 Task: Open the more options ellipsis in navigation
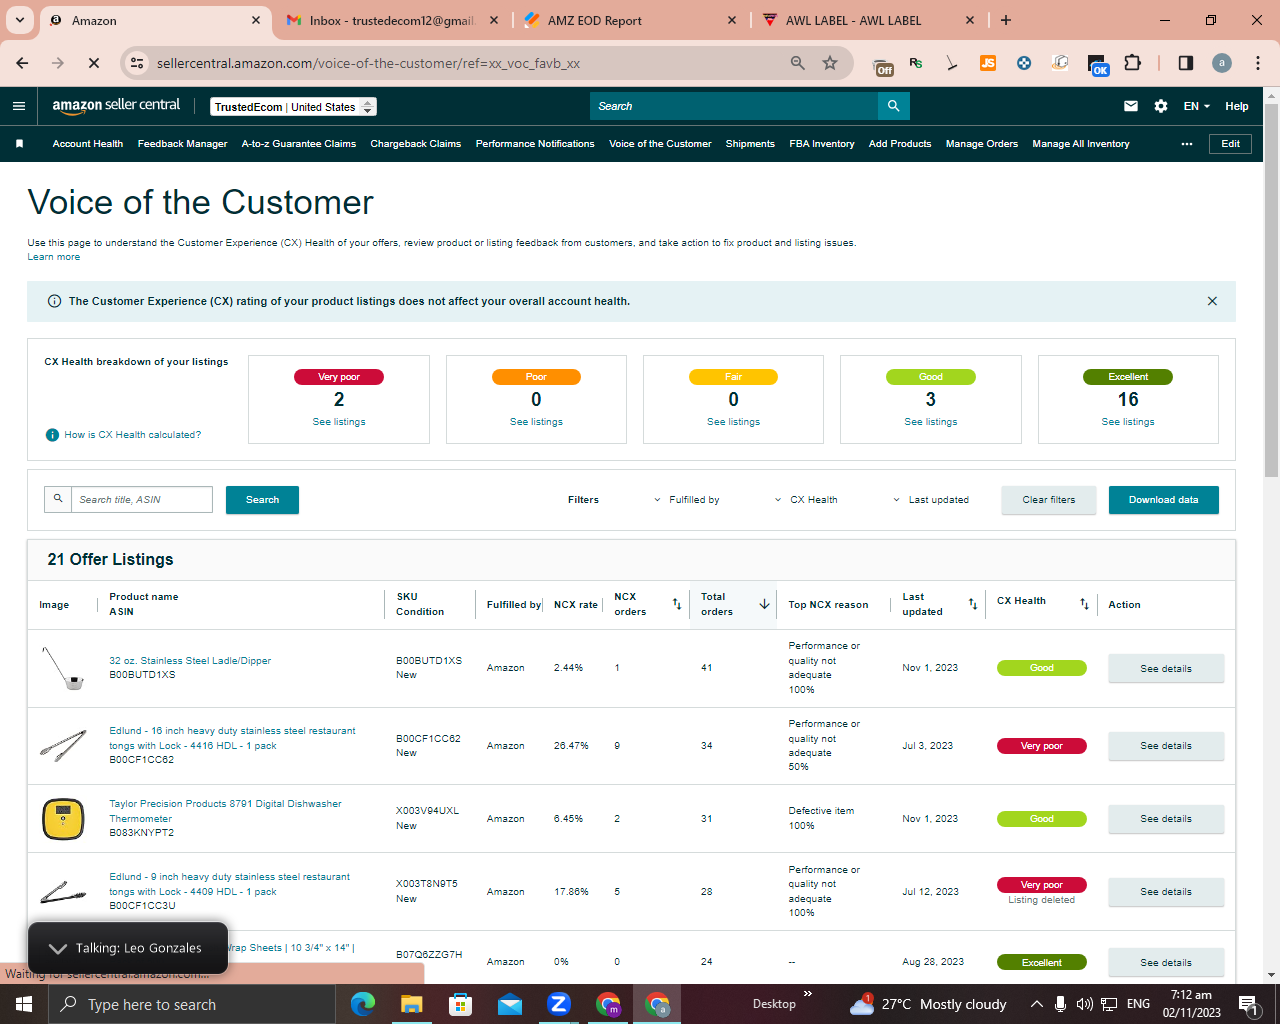click(1187, 144)
